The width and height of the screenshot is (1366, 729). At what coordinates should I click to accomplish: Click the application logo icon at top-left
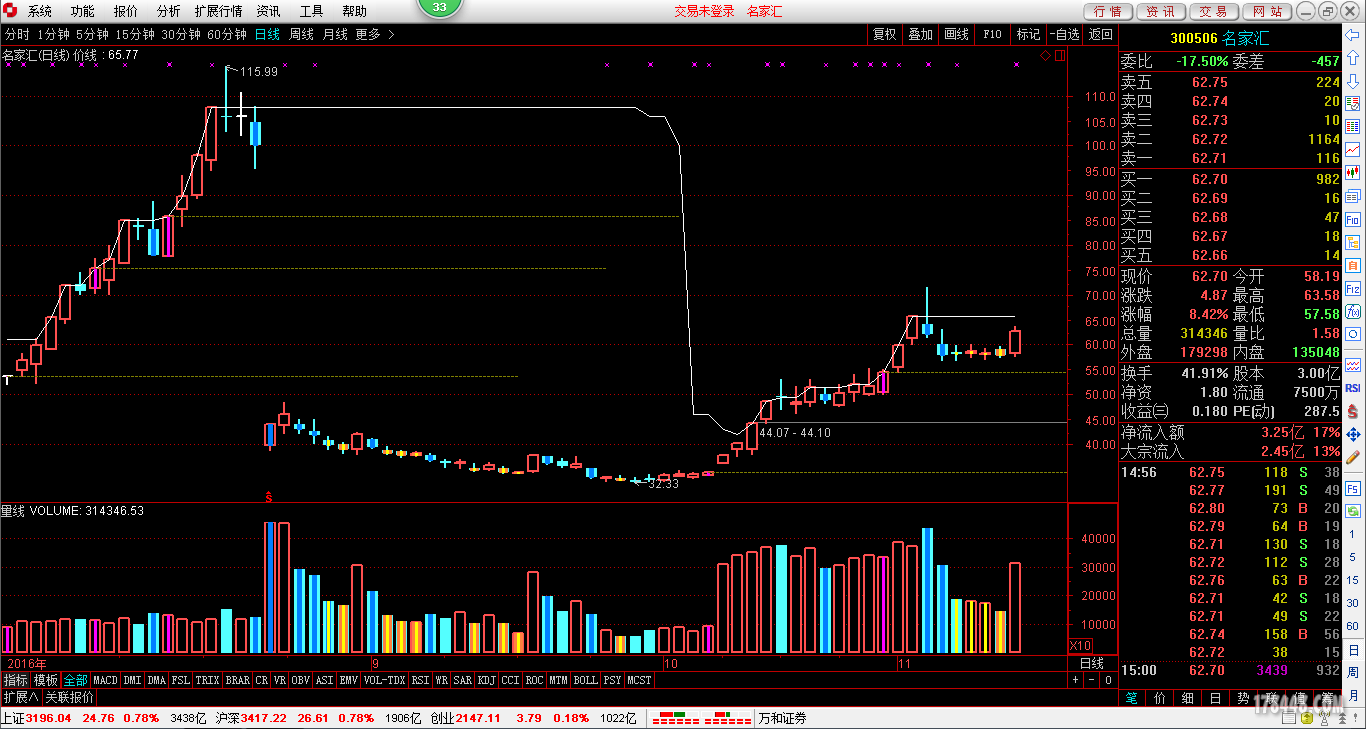[x=10, y=11]
